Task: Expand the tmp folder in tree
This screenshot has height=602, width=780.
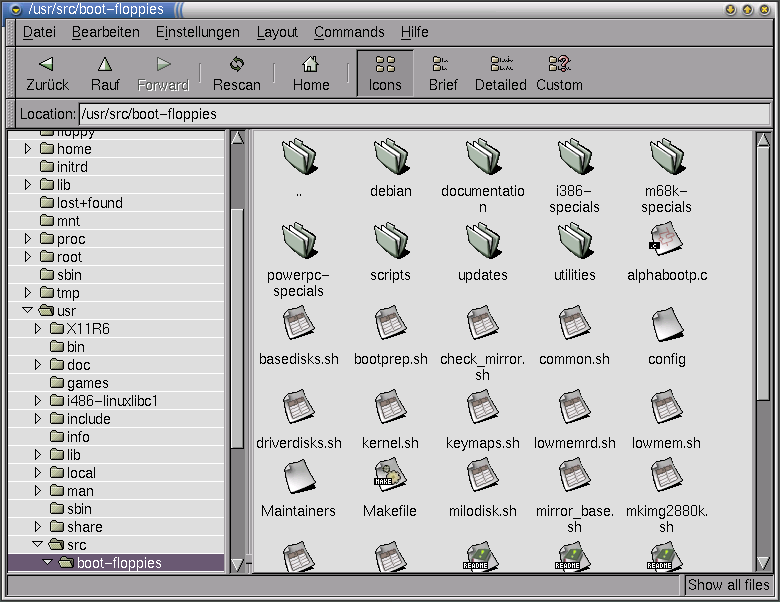Action: [28, 293]
